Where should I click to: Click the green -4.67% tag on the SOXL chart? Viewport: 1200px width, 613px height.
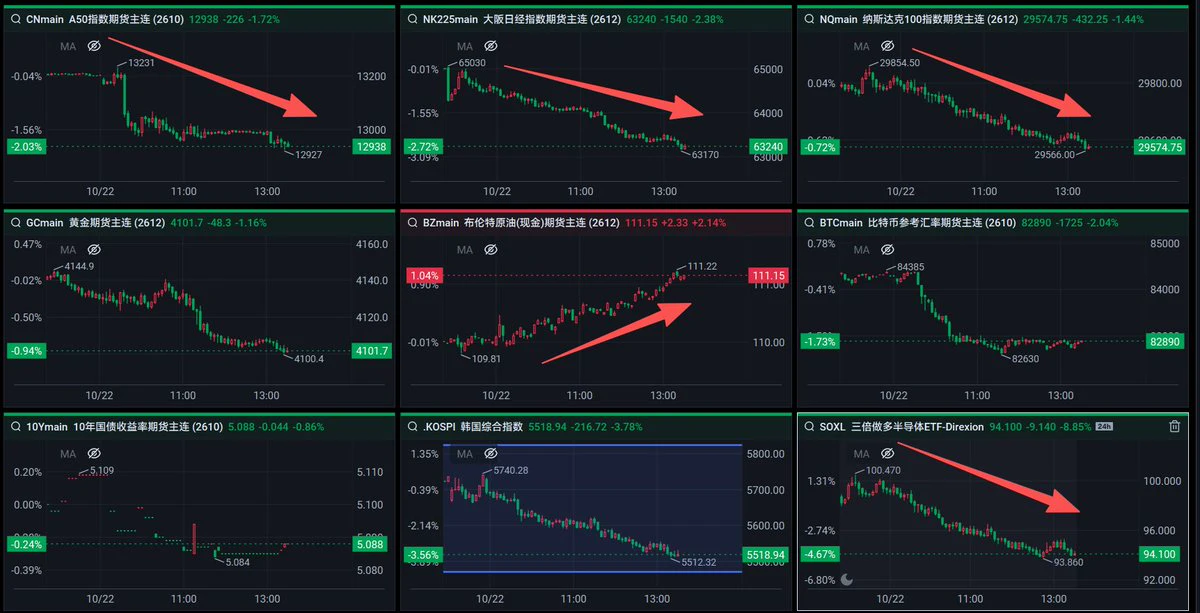point(819,554)
